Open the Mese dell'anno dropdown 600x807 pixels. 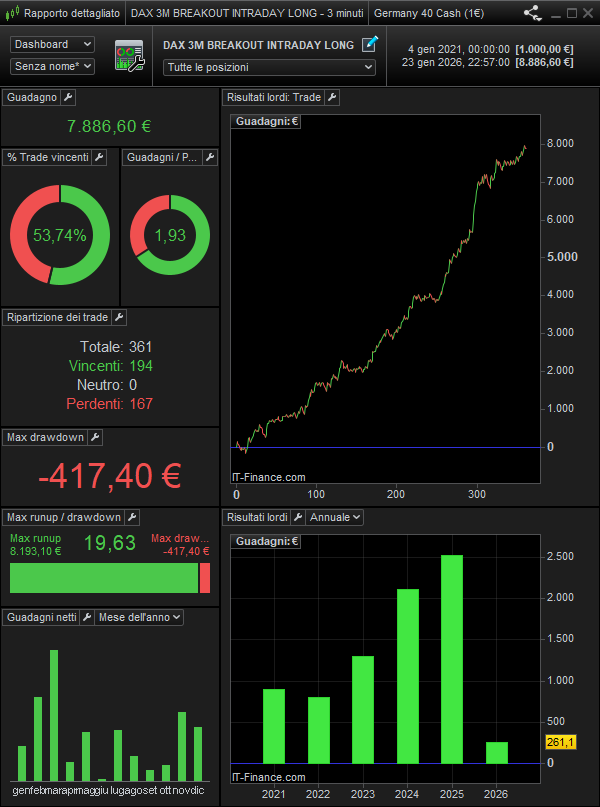pyautogui.click(x=139, y=617)
